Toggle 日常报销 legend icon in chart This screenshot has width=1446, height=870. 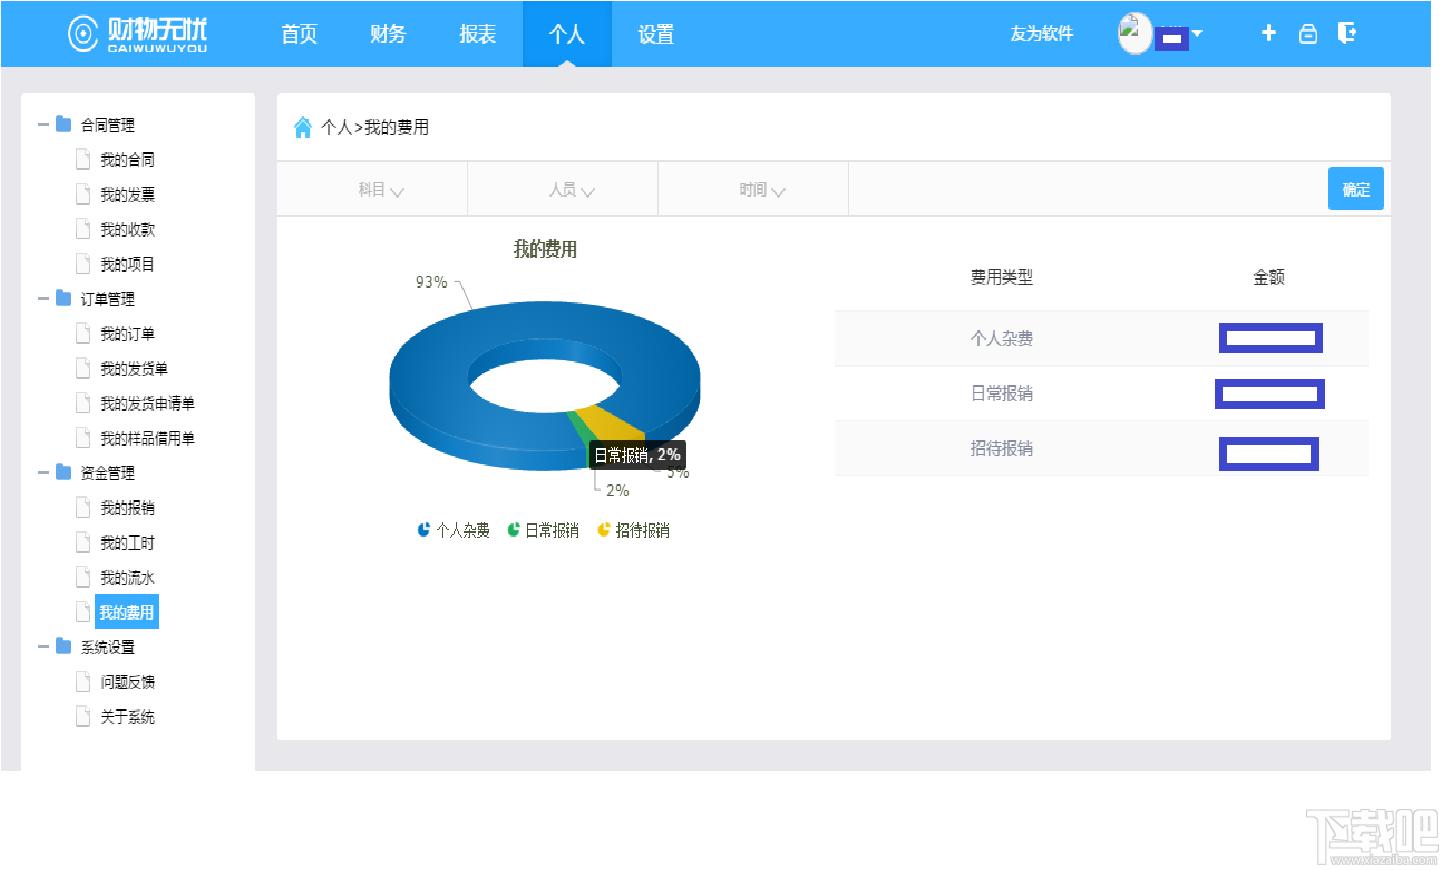(x=514, y=530)
